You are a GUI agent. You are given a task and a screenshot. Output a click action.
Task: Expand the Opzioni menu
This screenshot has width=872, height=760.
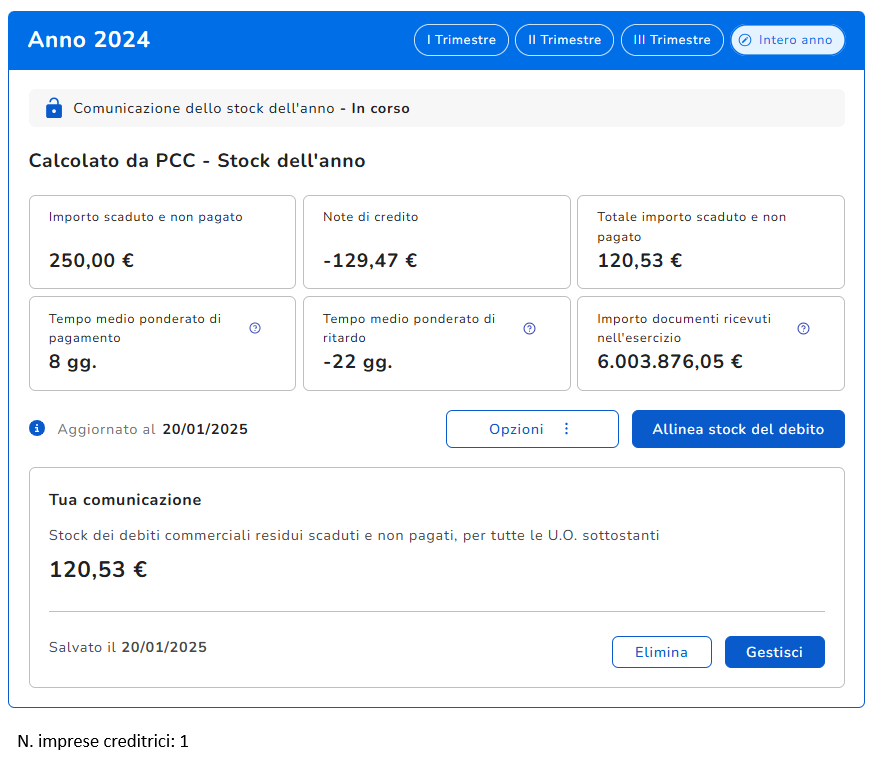(532, 429)
